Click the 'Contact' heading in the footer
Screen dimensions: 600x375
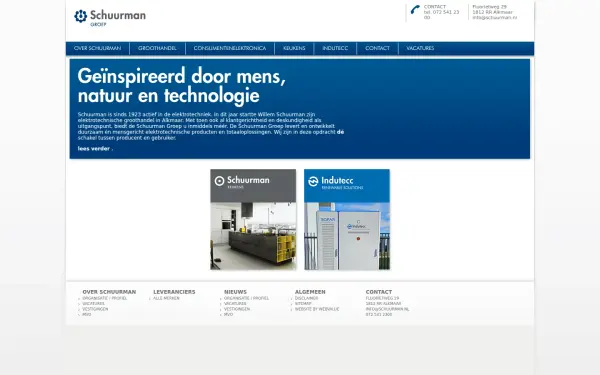point(378,292)
